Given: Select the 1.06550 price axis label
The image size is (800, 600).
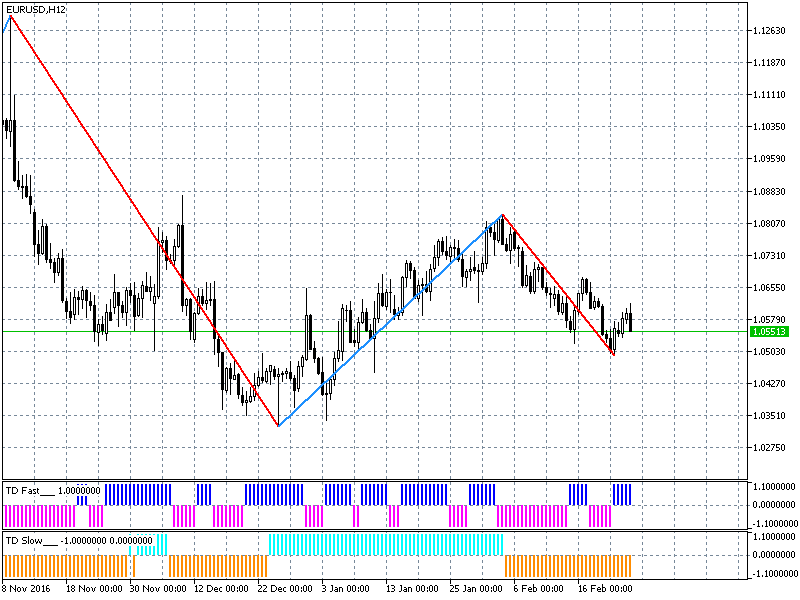Looking at the screenshot, I should [769, 288].
